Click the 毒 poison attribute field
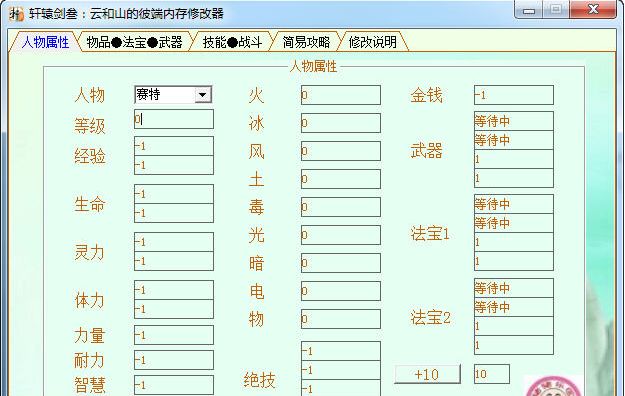 coord(341,207)
